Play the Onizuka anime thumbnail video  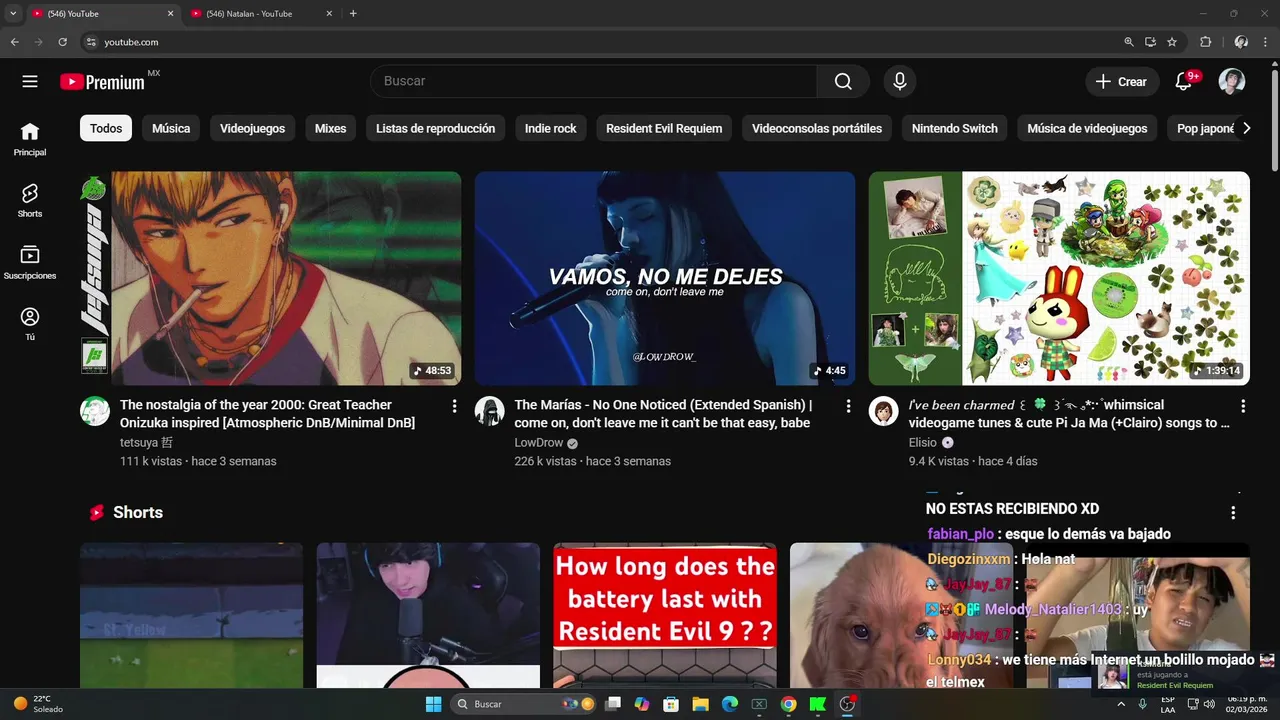[x=270, y=278]
